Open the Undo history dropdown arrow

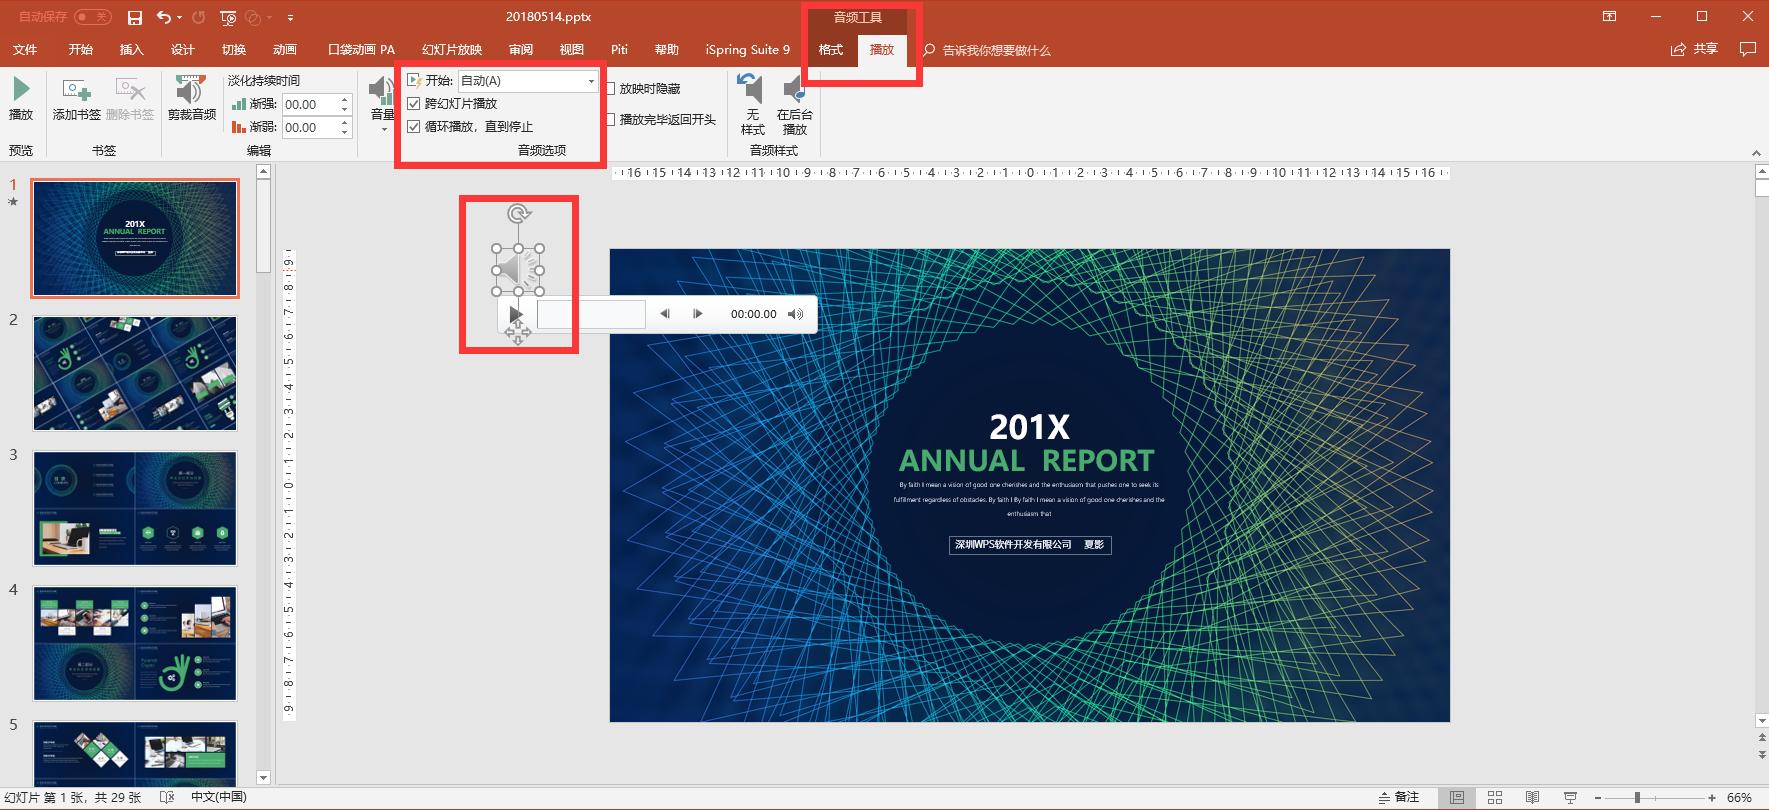click(180, 18)
